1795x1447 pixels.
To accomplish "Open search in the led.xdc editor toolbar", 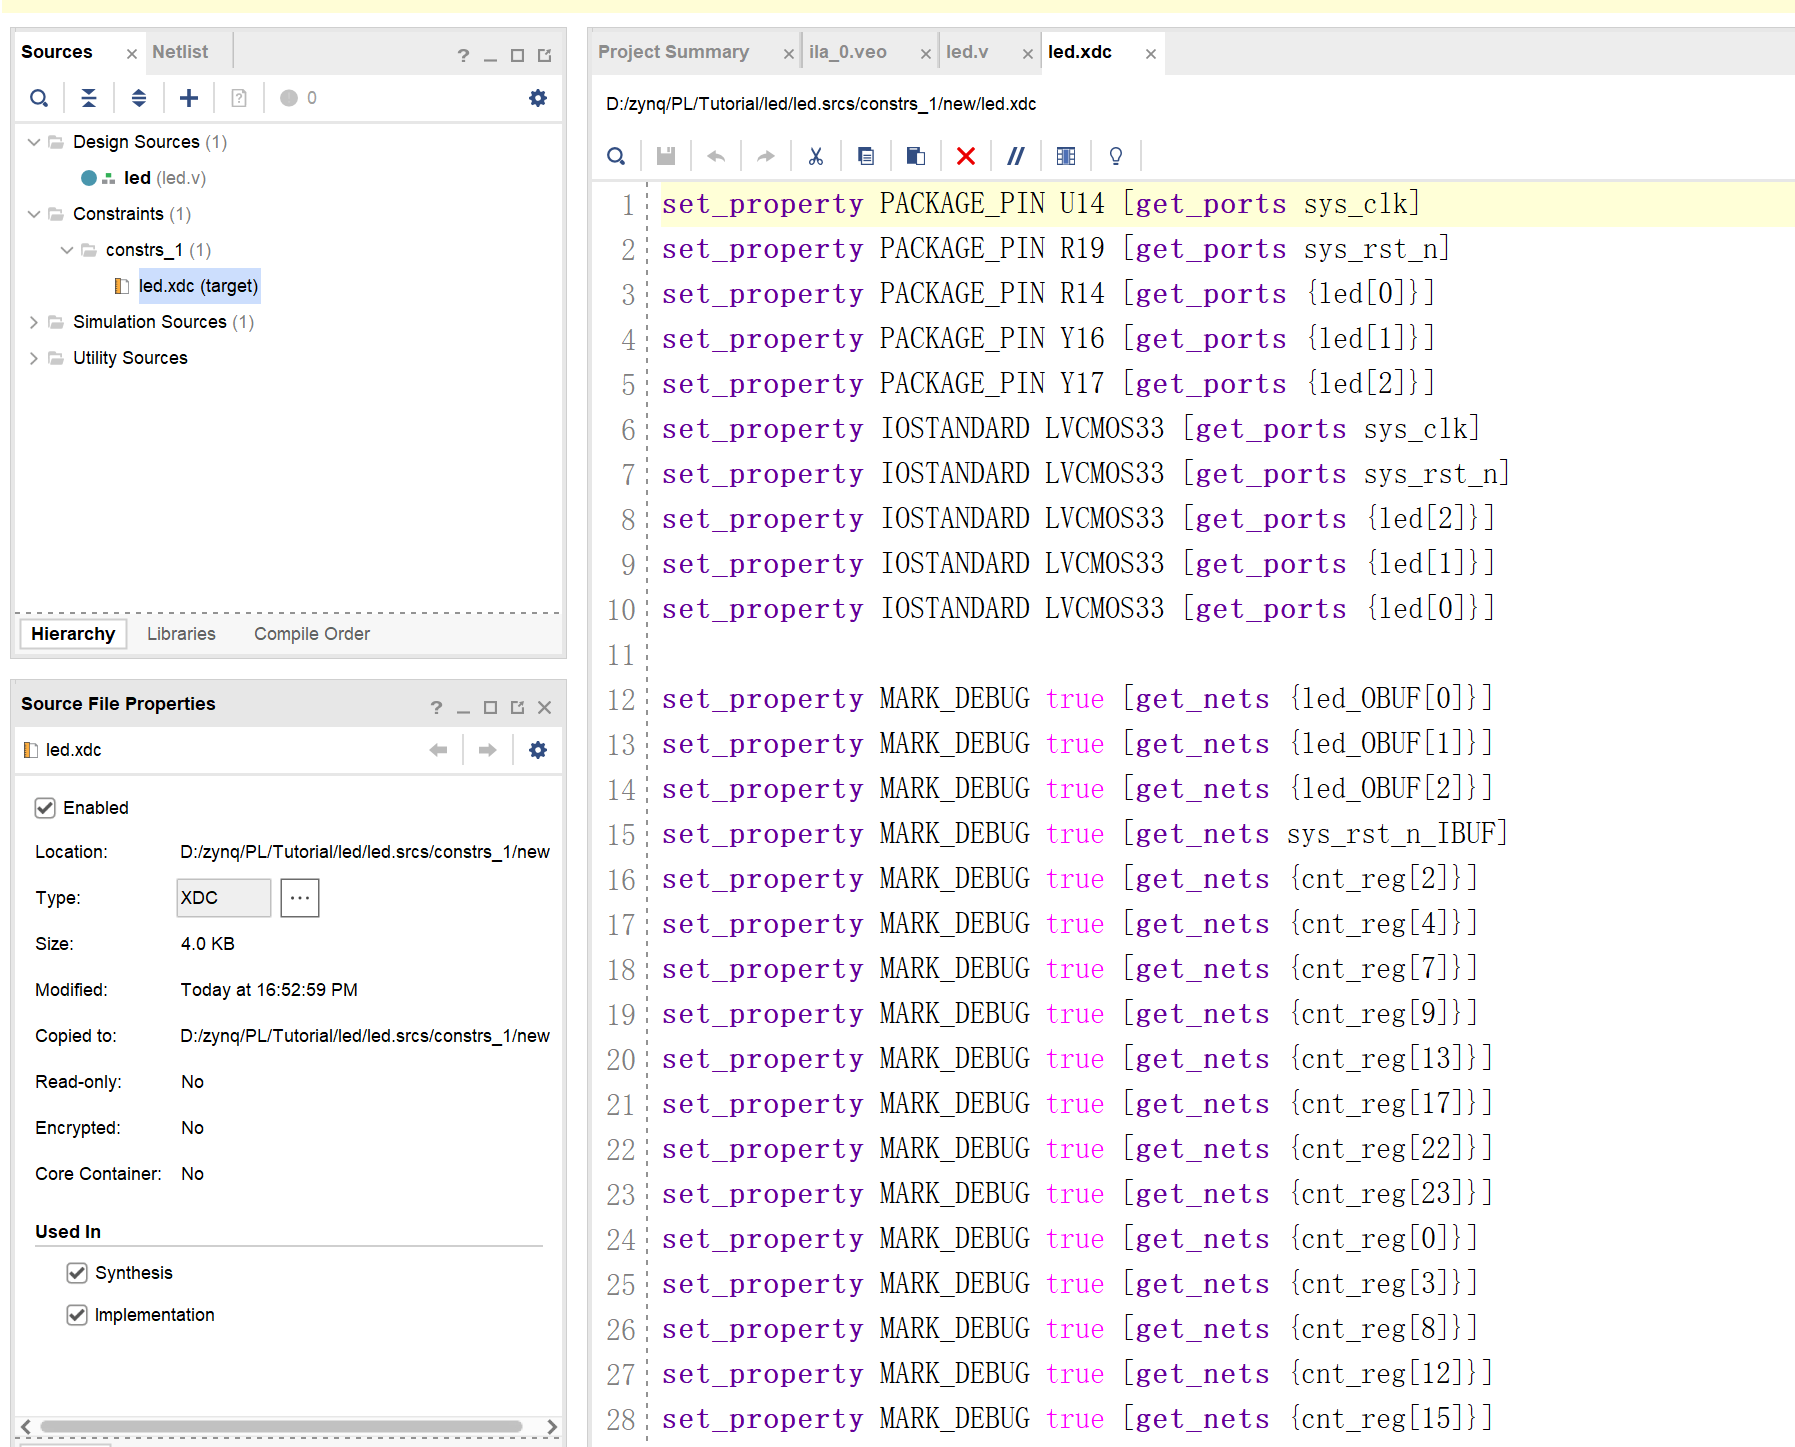I will pyautogui.click(x=615, y=156).
